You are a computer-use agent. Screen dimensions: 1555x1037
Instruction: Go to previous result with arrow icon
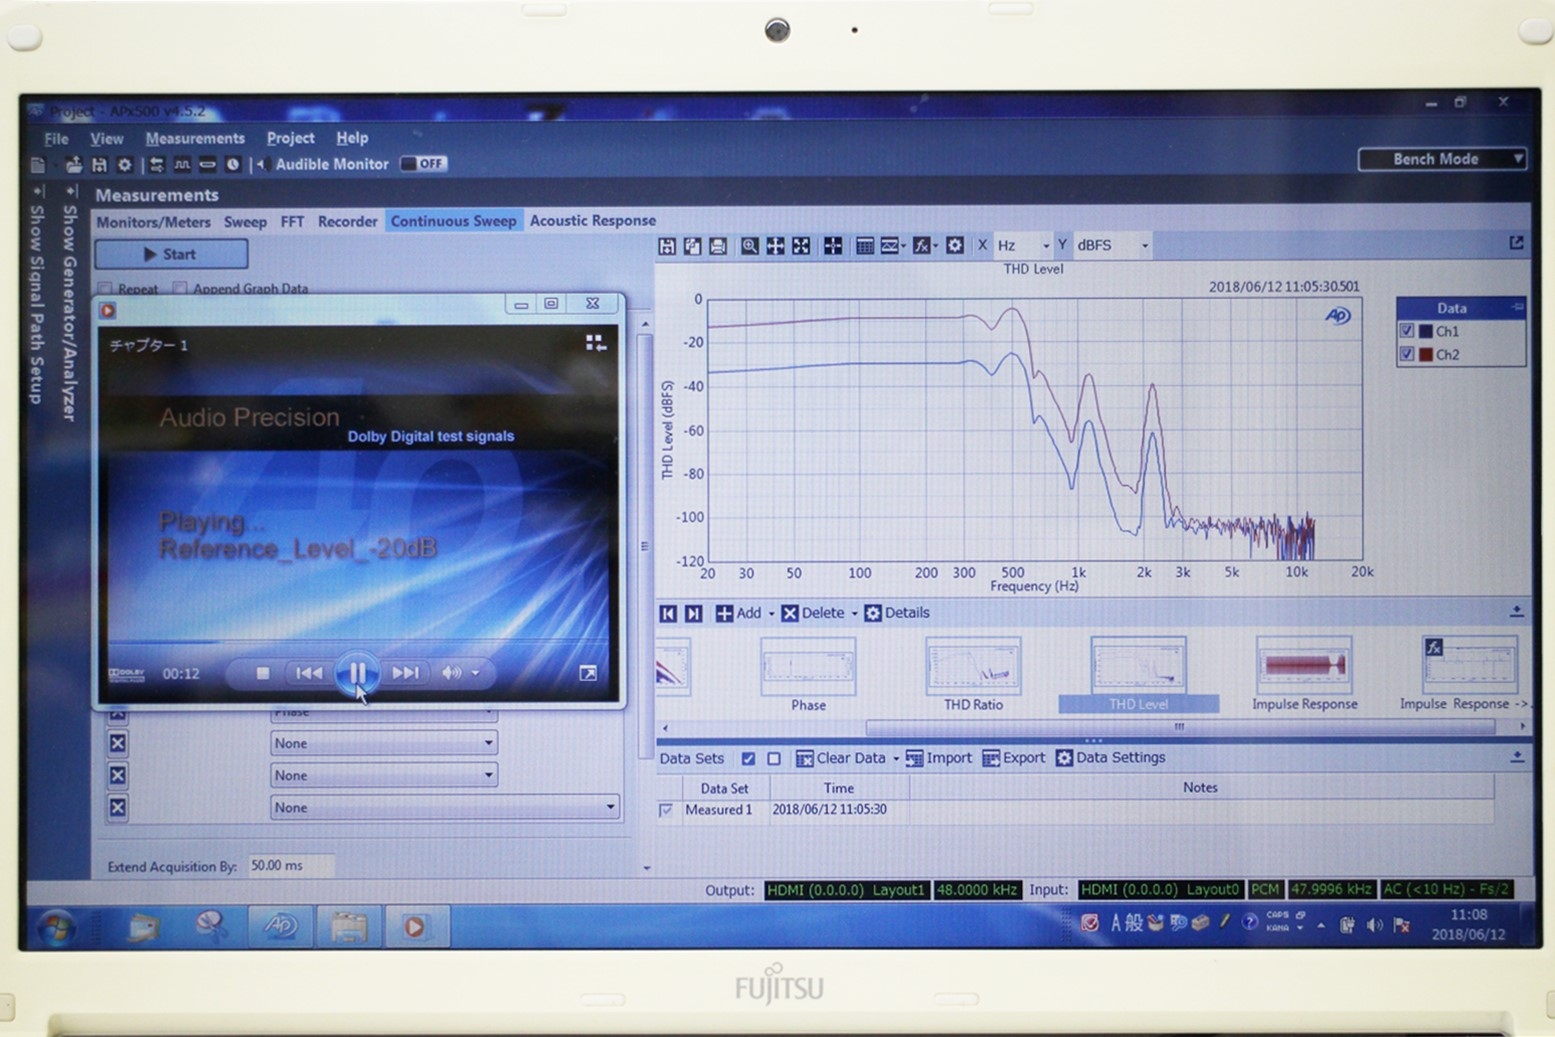point(668,614)
